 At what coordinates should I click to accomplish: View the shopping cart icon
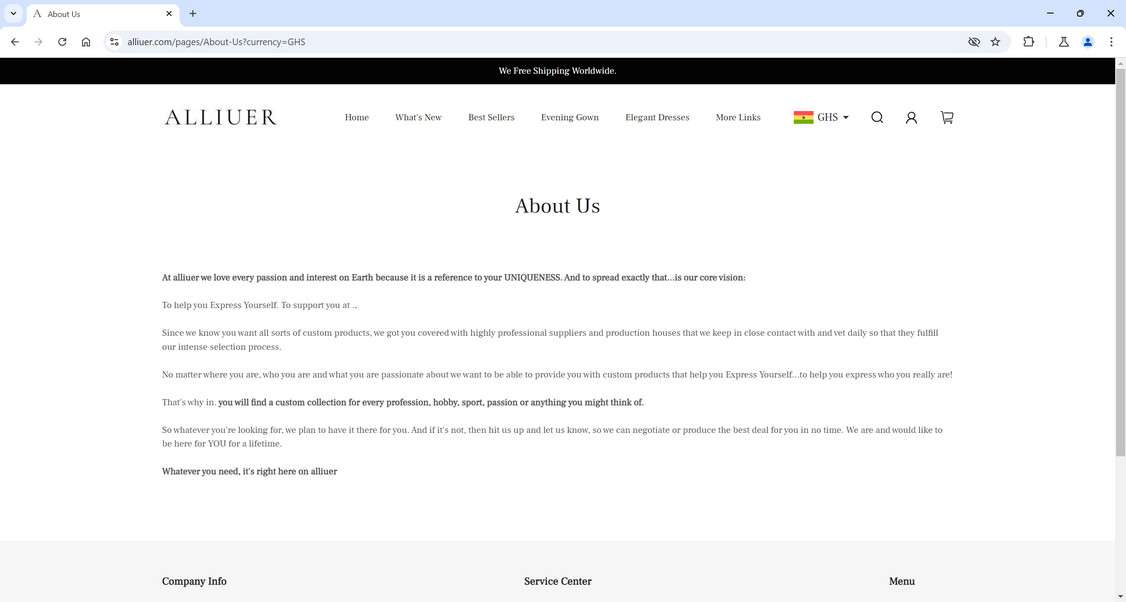946,117
